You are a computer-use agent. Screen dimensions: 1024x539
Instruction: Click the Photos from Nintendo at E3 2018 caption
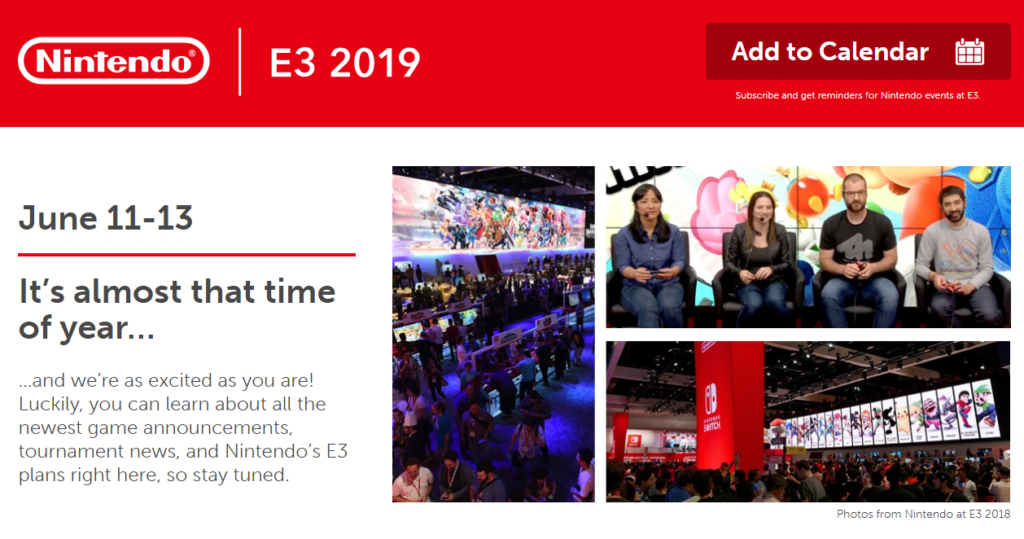point(923,514)
